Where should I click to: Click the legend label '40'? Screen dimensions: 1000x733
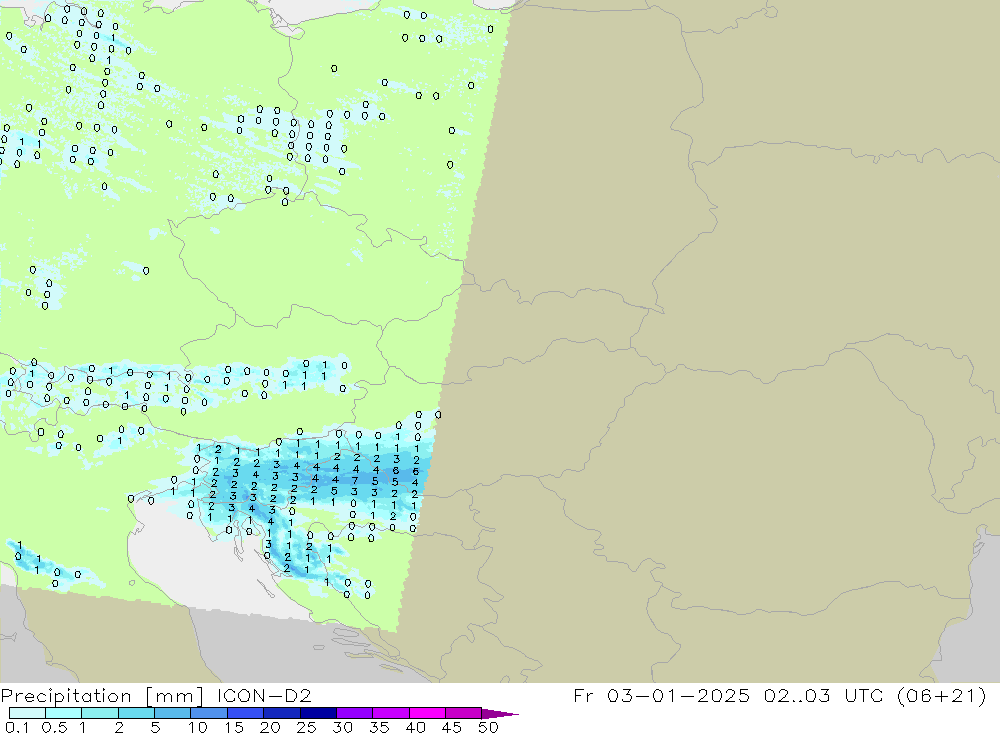click(415, 727)
